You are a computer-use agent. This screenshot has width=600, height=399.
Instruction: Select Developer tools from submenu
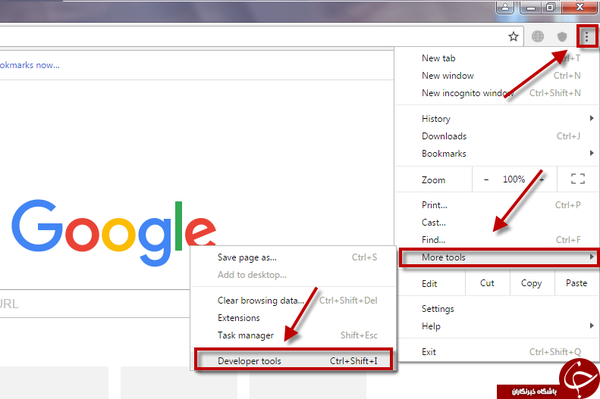pyautogui.click(x=293, y=361)
